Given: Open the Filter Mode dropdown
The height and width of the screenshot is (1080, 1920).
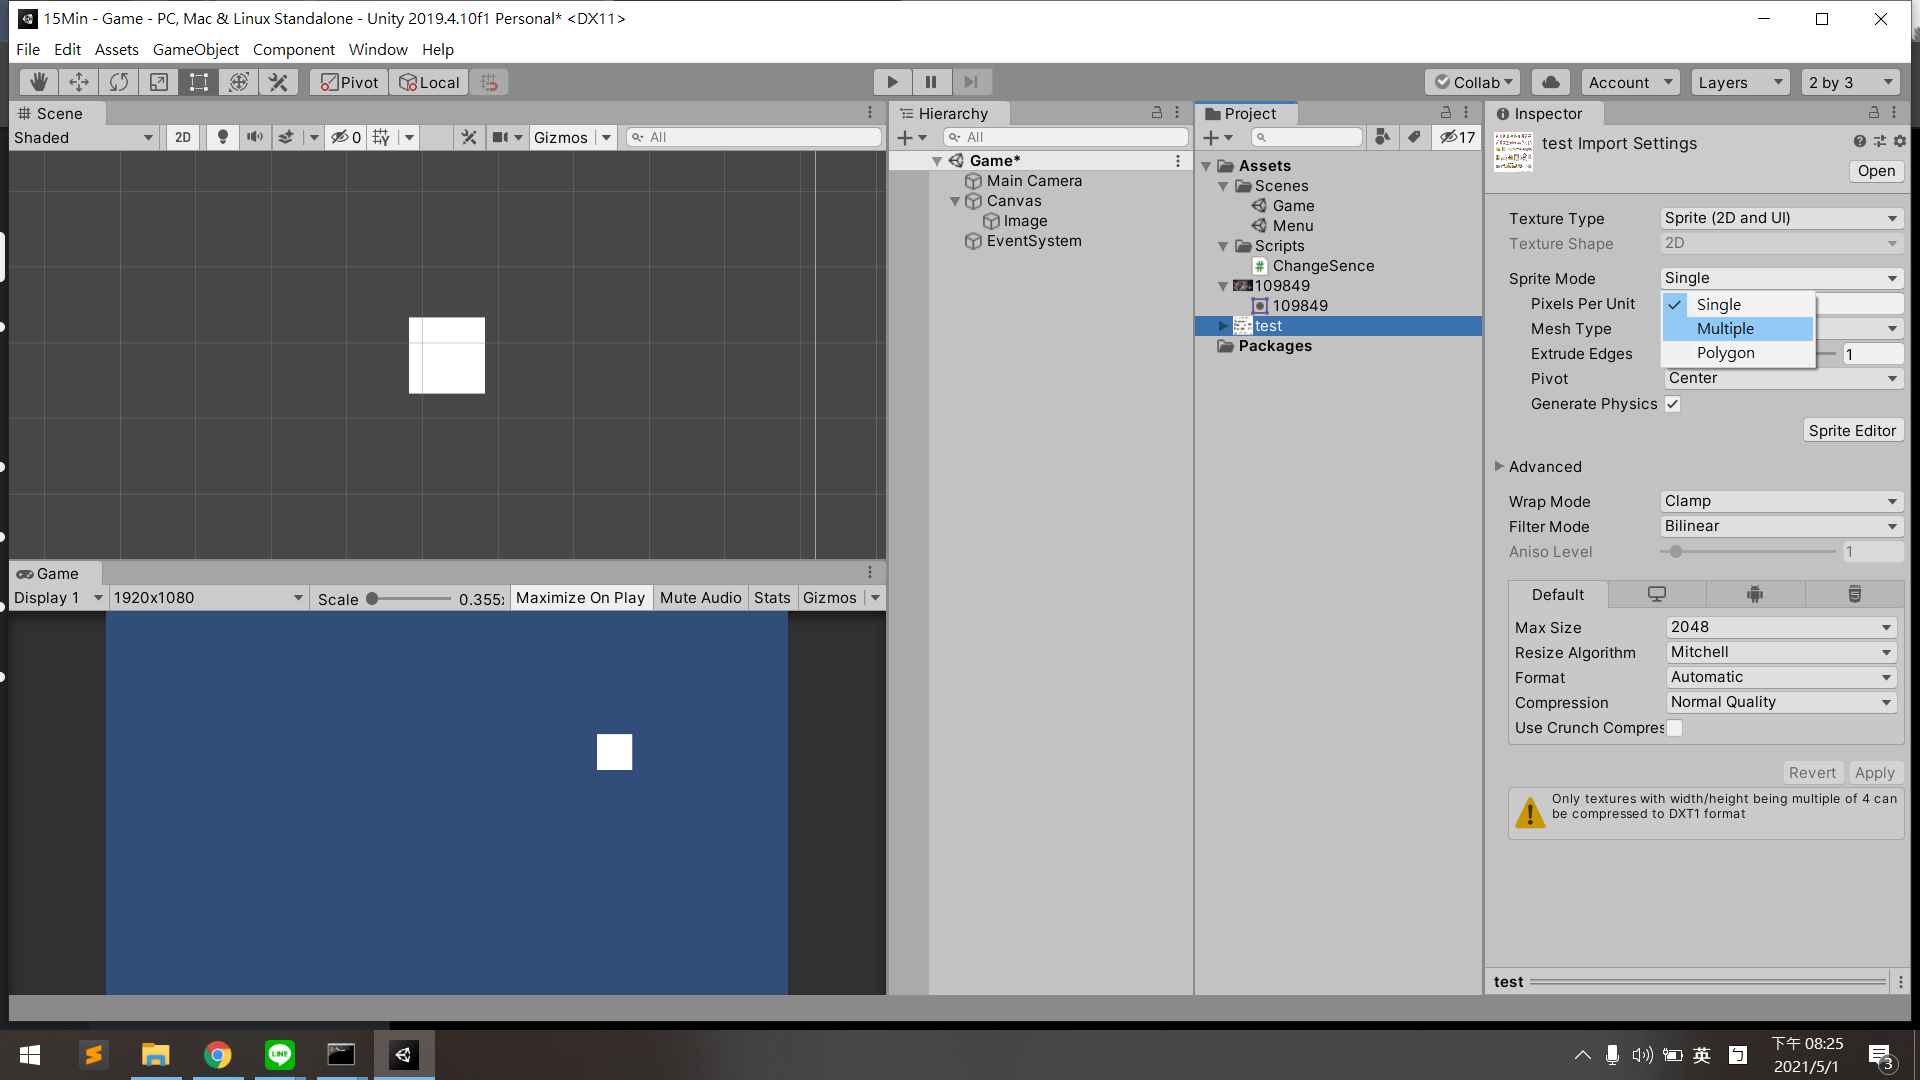Looking at the screenshot, I should (x=1780, y=526).
